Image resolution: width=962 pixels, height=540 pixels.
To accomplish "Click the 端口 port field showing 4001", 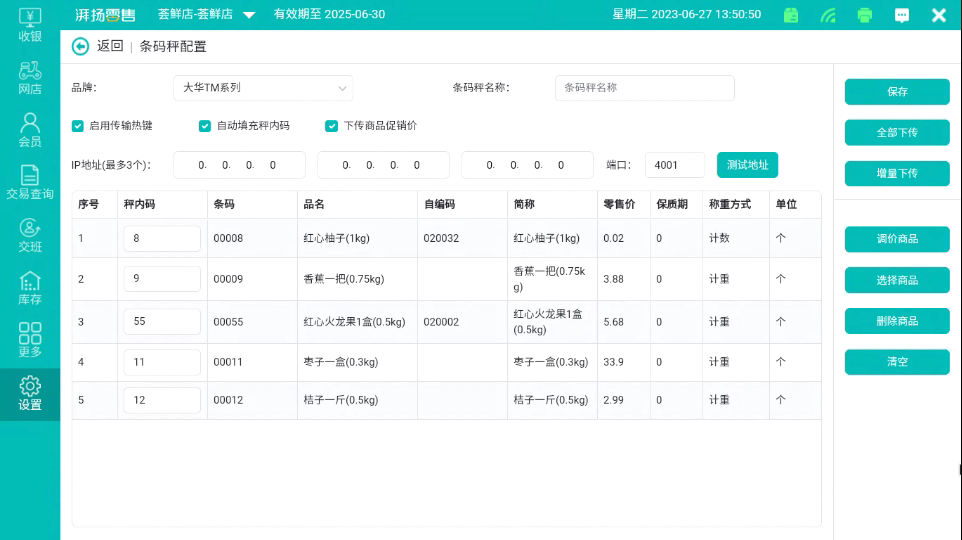I will [x=673, y=165].
